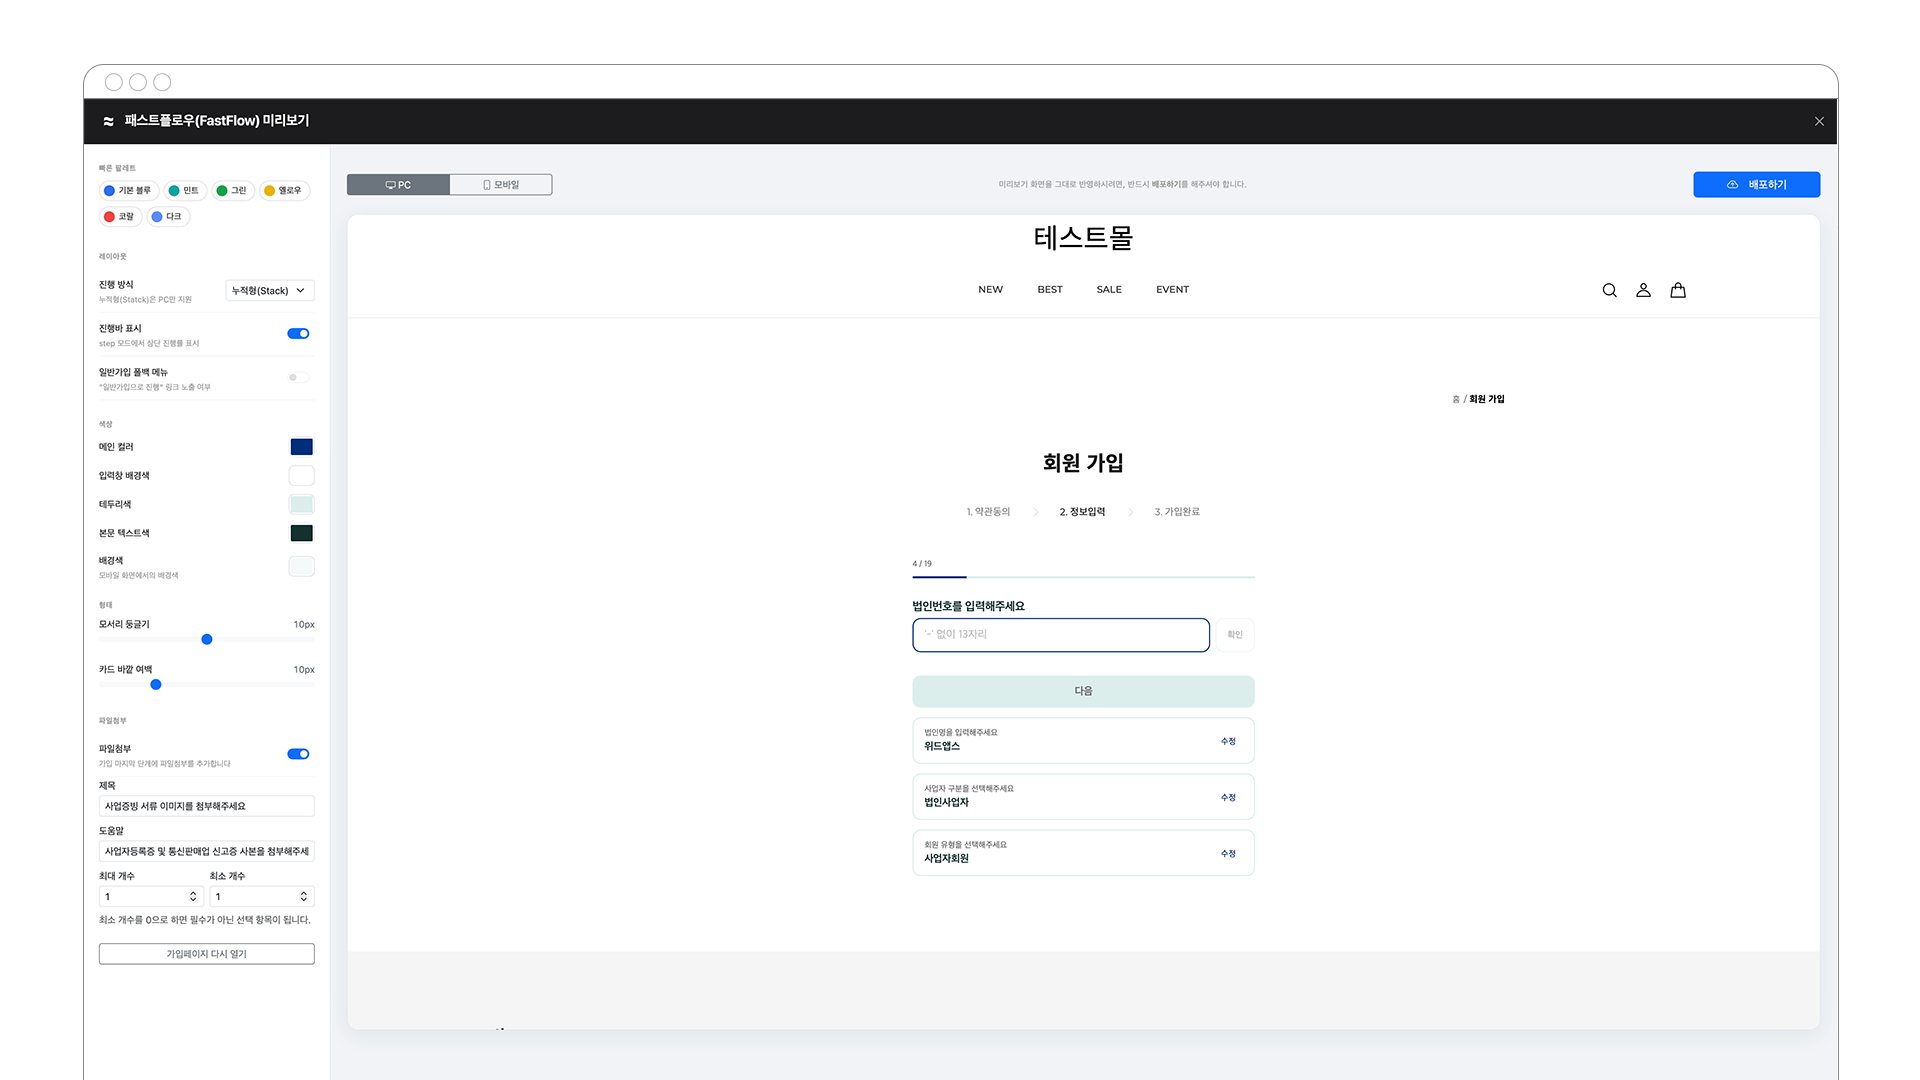Toggle the 진행바 표시 switch
The image size is (1920, 1080).
(x=298, y=334)
